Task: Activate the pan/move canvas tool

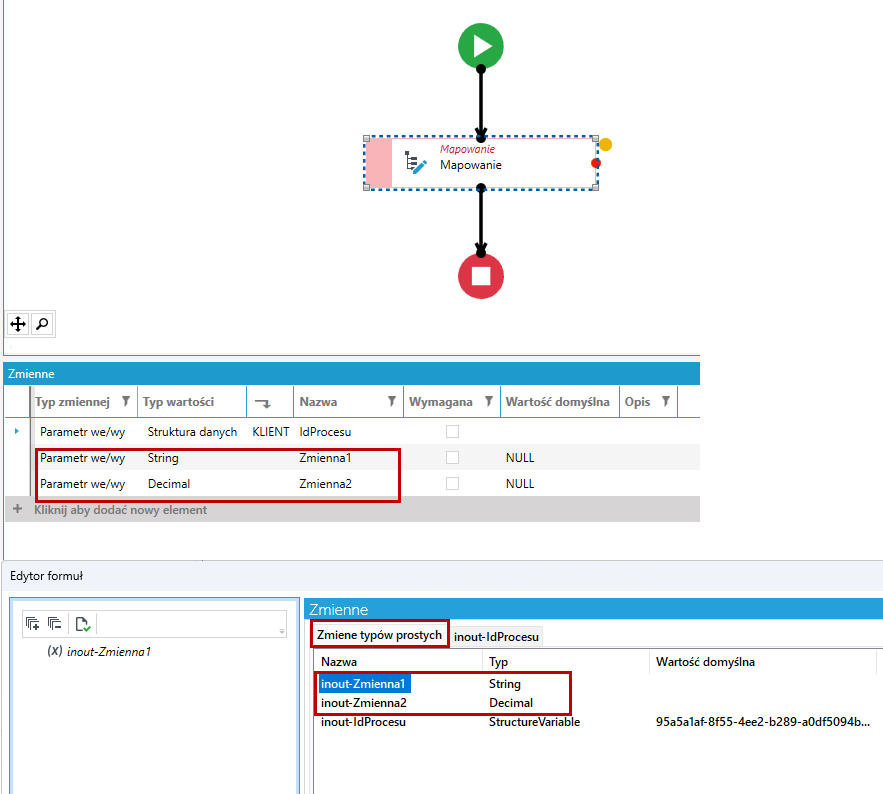Action: [18, 324]
